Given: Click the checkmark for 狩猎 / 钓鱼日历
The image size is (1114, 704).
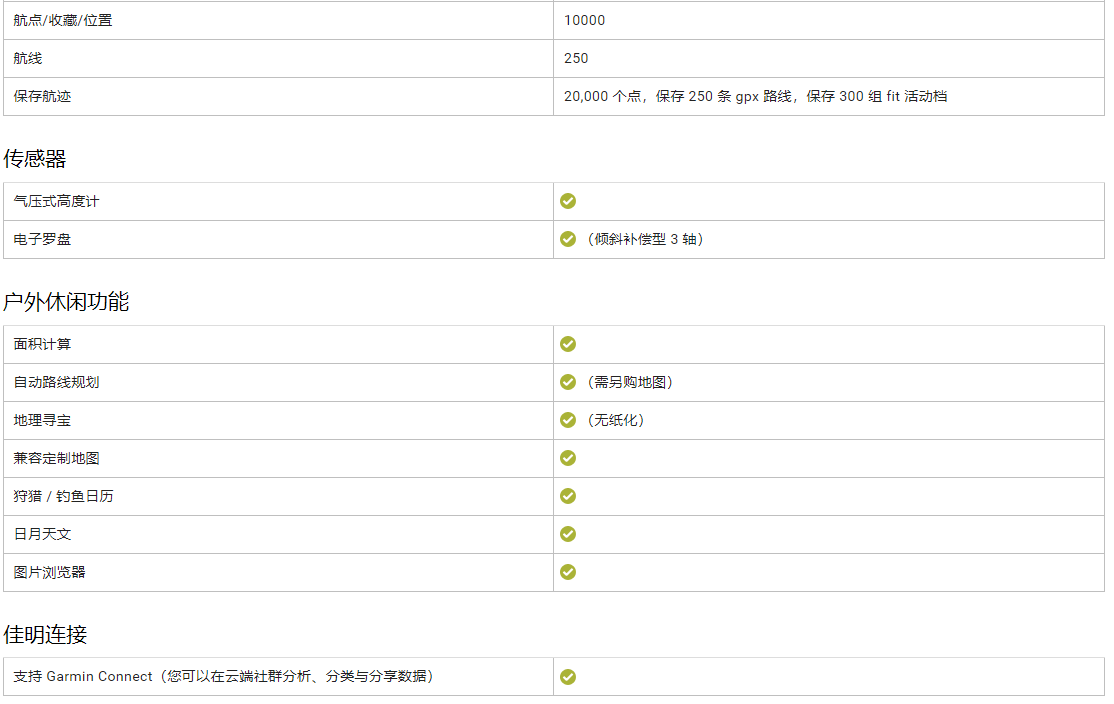Looking at the screenshot, I should pyautogui.click(x=568, y=496).
